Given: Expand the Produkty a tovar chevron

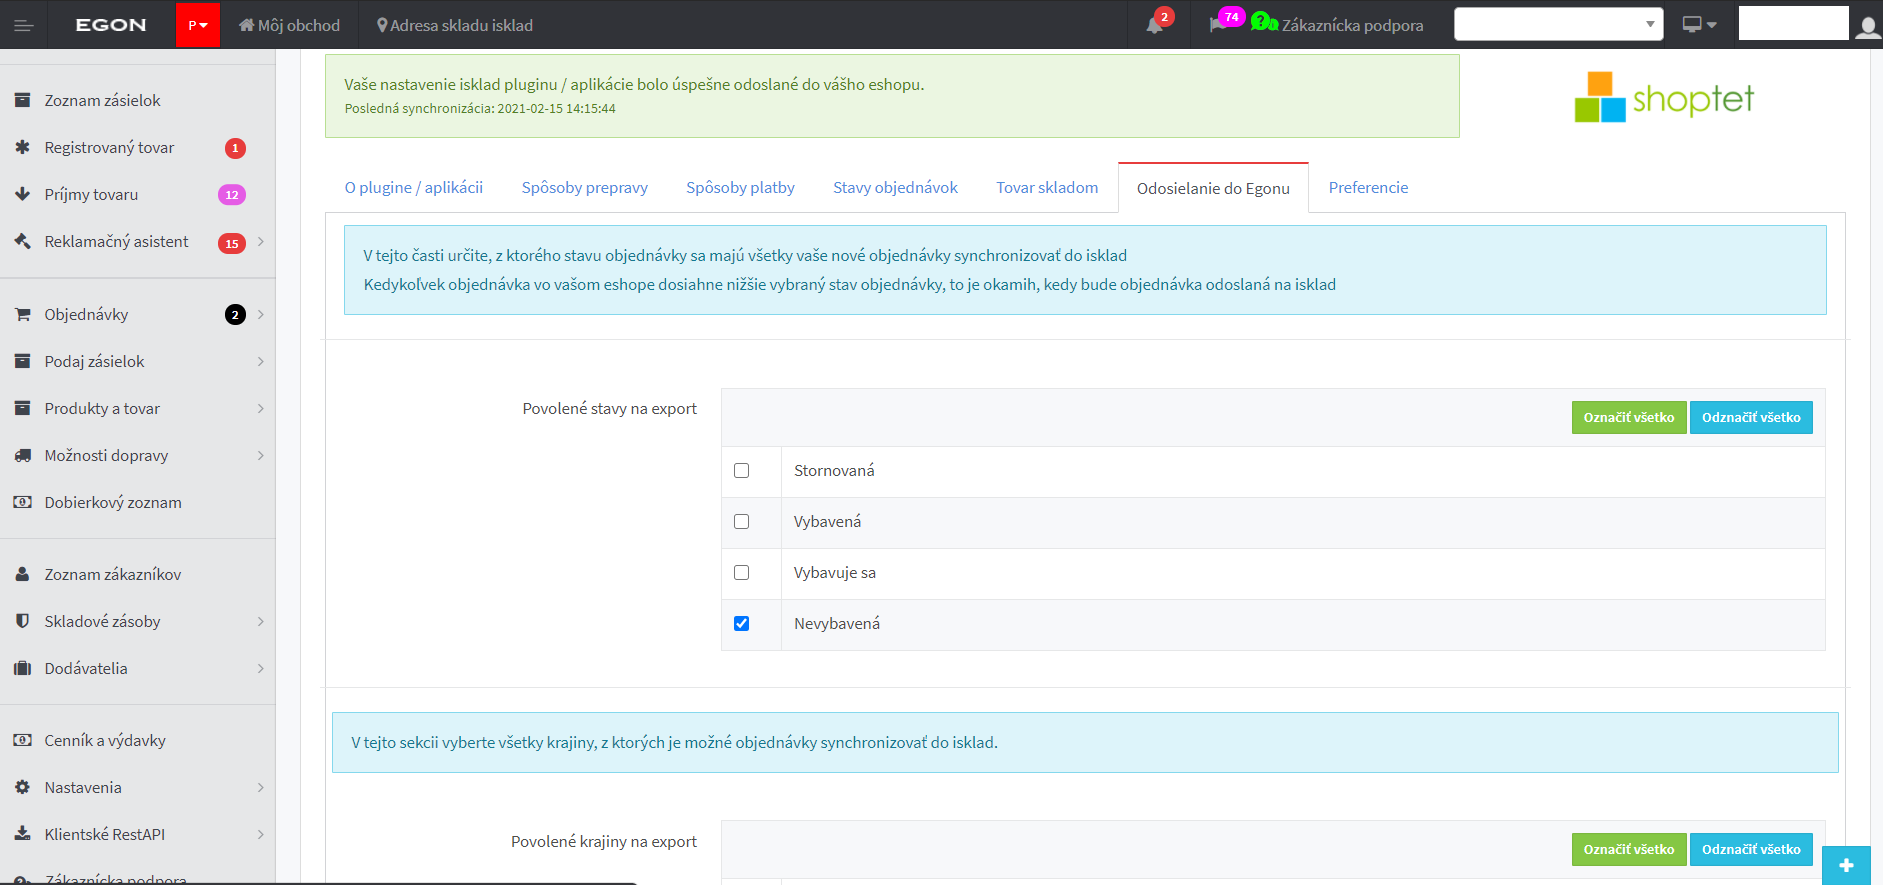Looking at the screenshot, I should (x=261, y=408).
